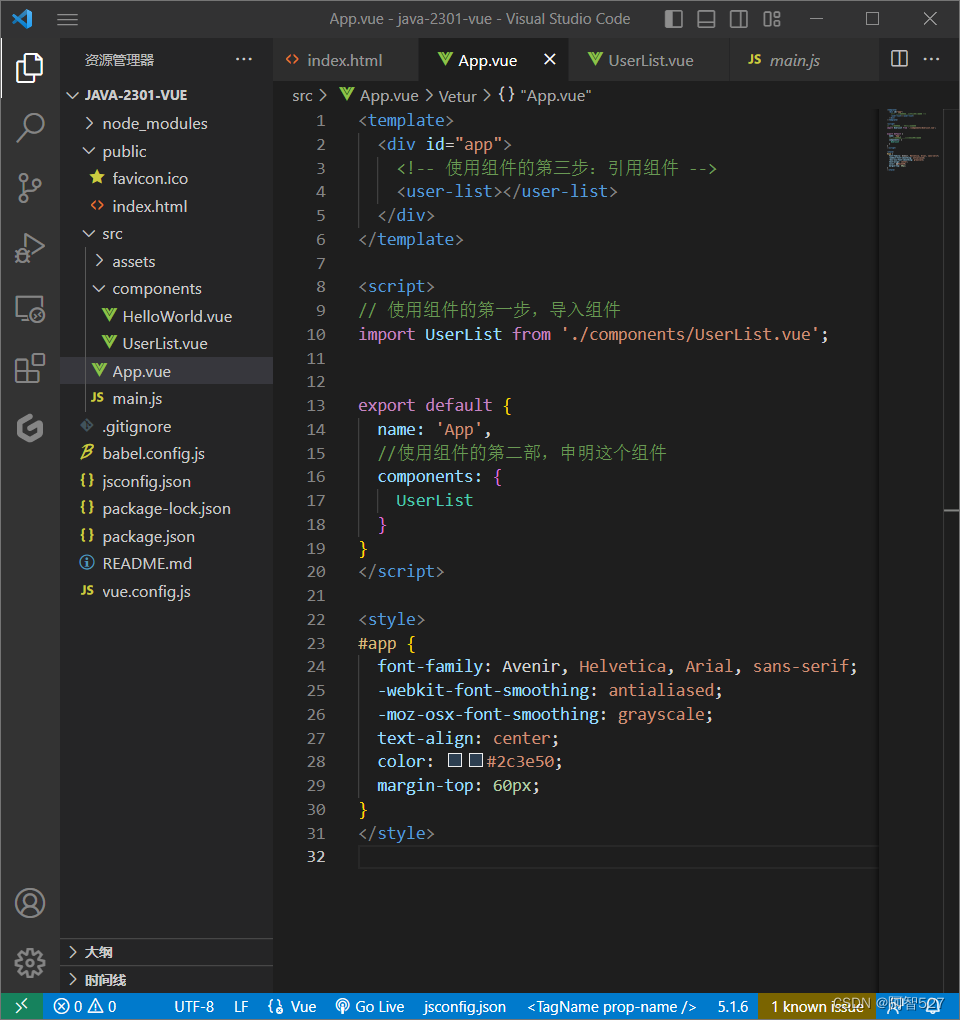
Task: Open warnings count in status bar
Action: click(x=102, y=1006)
